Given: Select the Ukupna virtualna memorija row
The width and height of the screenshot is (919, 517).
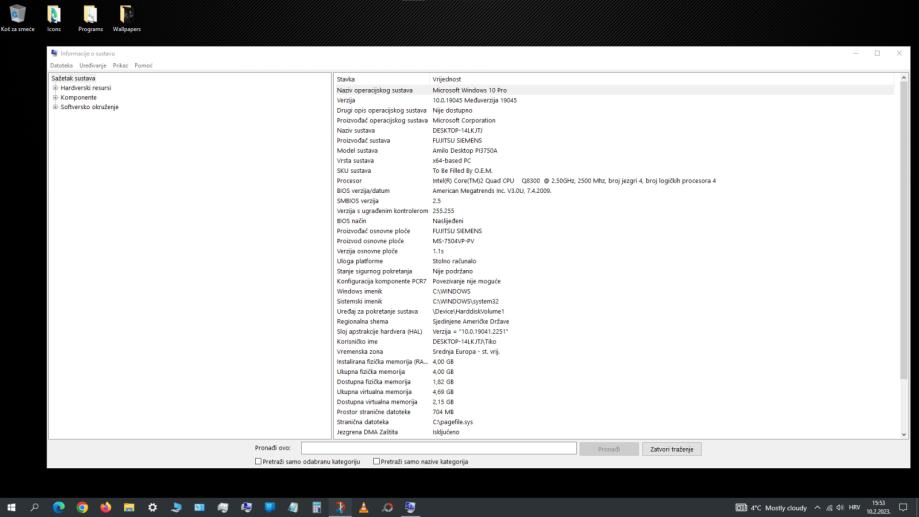Looking at the screenshot, I should coord(615,392).
